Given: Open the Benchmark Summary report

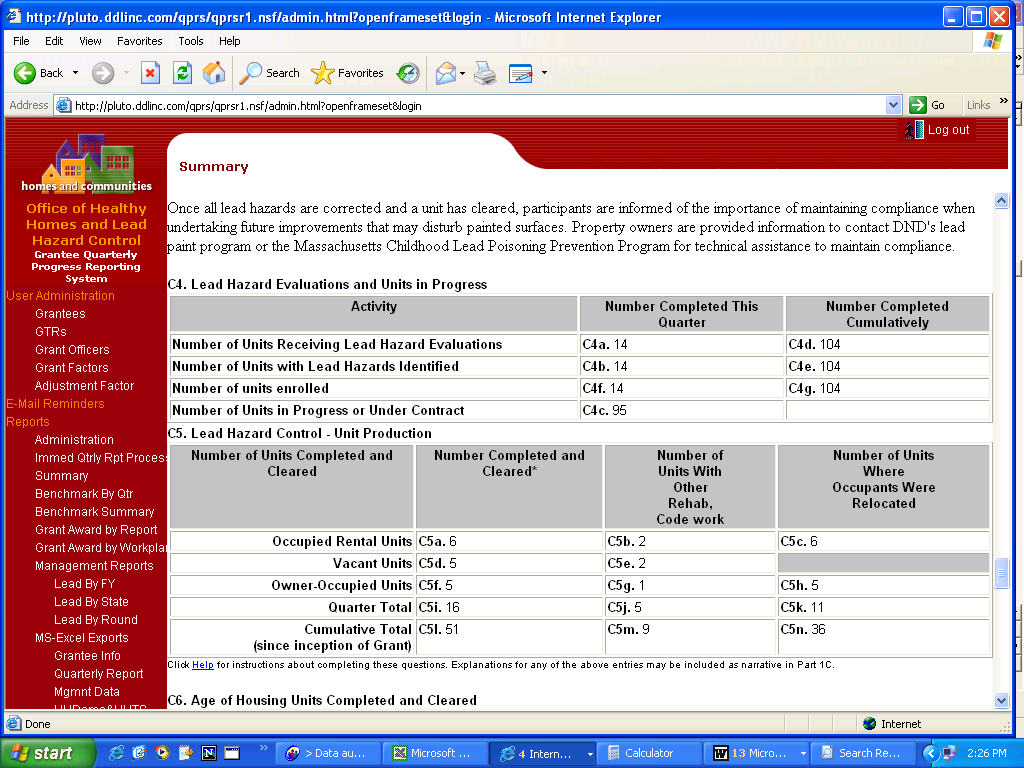Looking at the screenshot, I should point(95,512).
